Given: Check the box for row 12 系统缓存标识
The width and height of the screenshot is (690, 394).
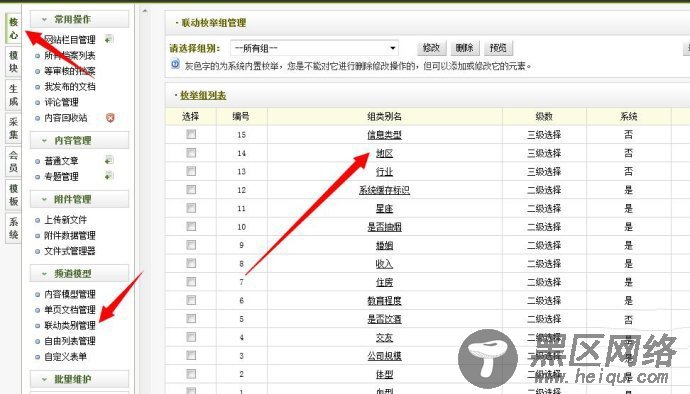Looking at the screenshot, I should pos(191,189).
